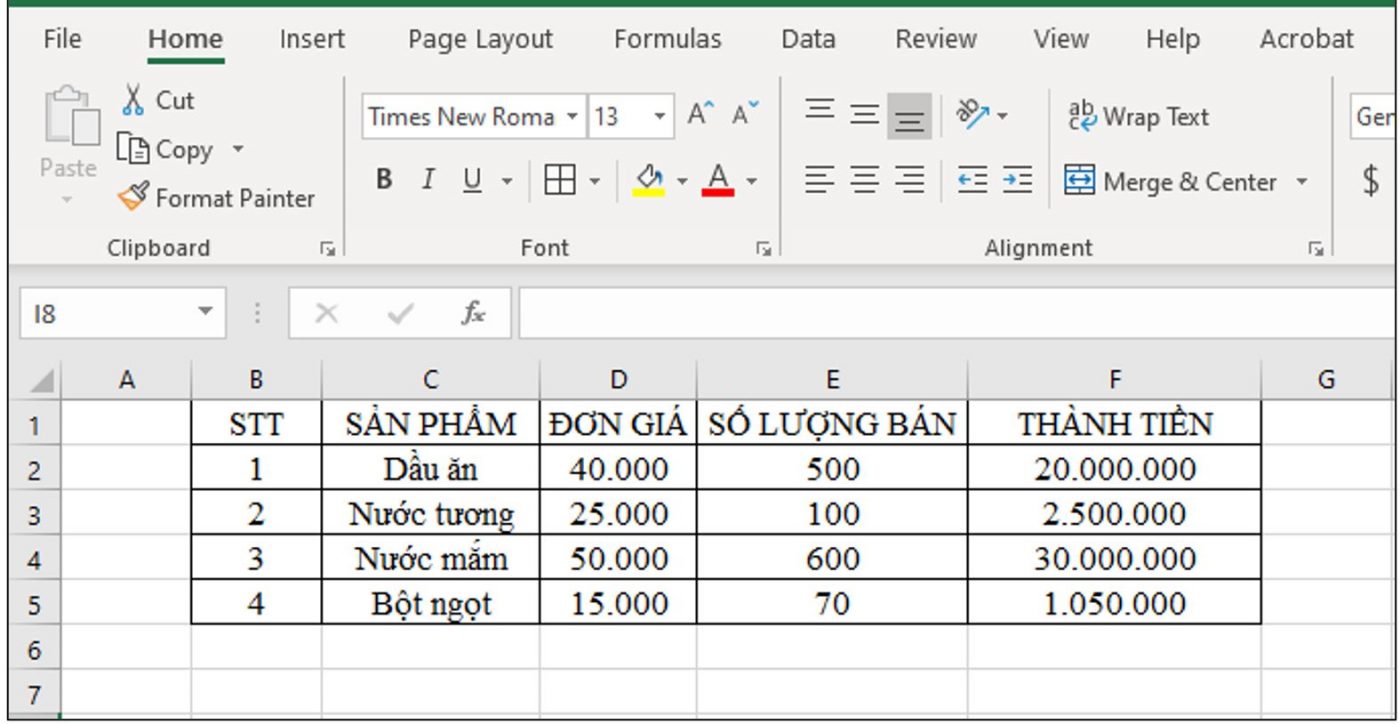Enable Wrap Text
Screen dimensions: 1400x724
click(x=1138, y=117)
